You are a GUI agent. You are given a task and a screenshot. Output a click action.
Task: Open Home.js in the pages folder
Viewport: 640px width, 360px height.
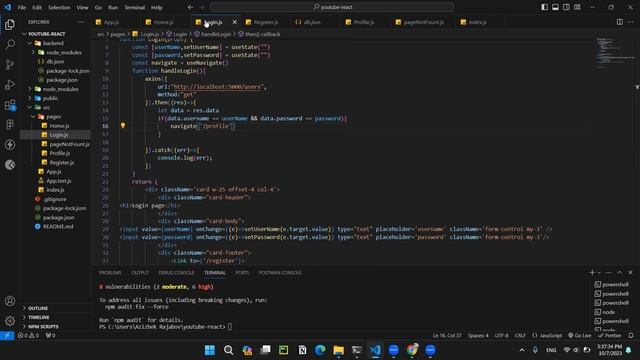59,126
